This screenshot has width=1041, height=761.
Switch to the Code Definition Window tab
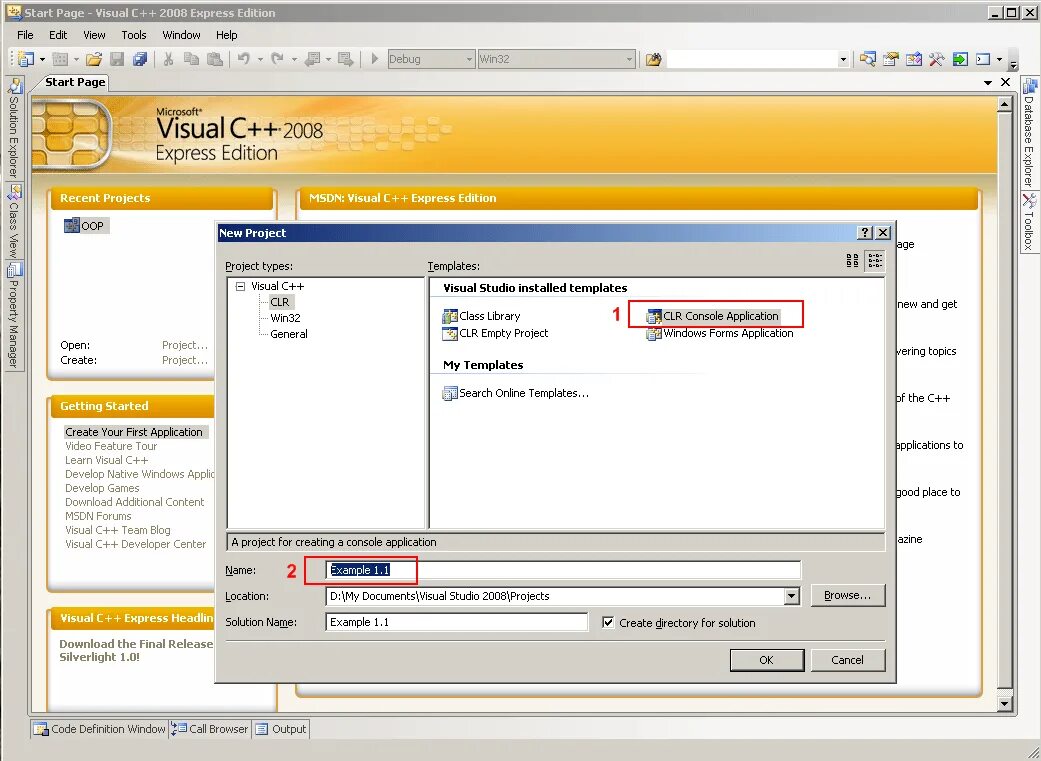tap(100, 729)
